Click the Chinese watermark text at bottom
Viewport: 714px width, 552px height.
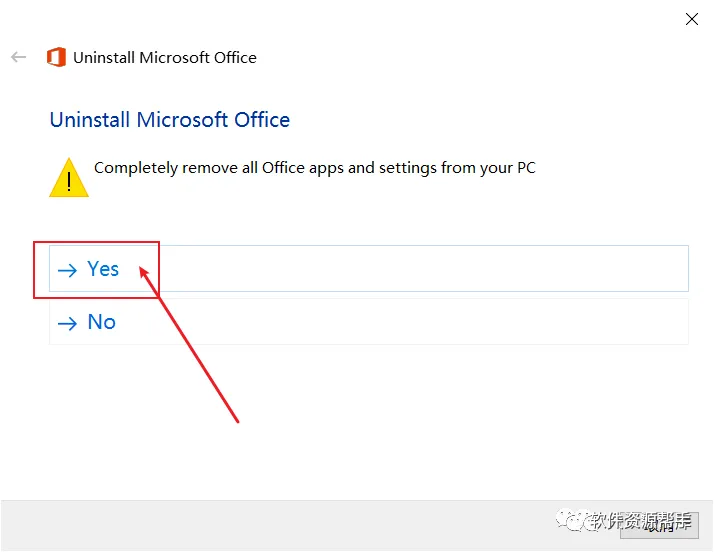pos(640,521)
